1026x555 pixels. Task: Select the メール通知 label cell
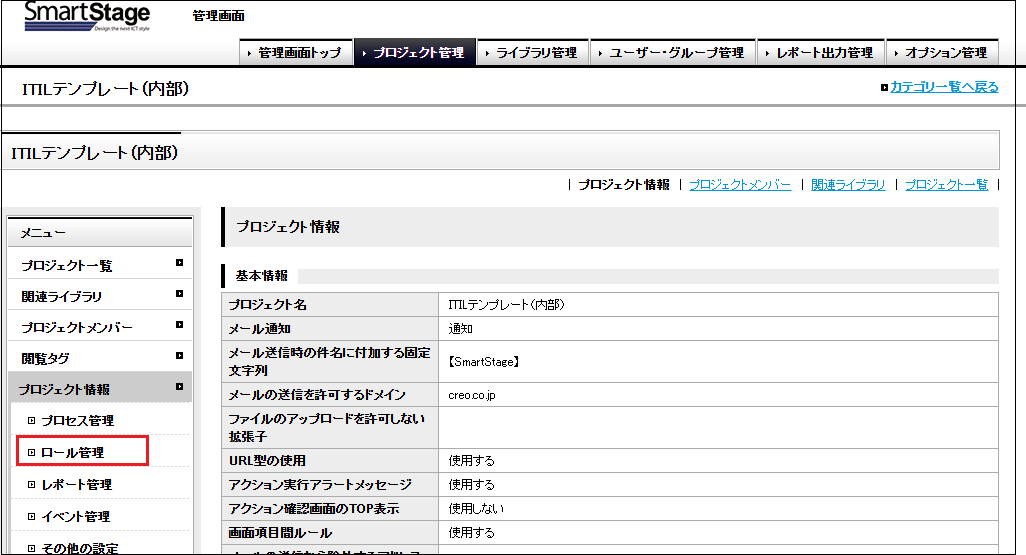[330, 329]
